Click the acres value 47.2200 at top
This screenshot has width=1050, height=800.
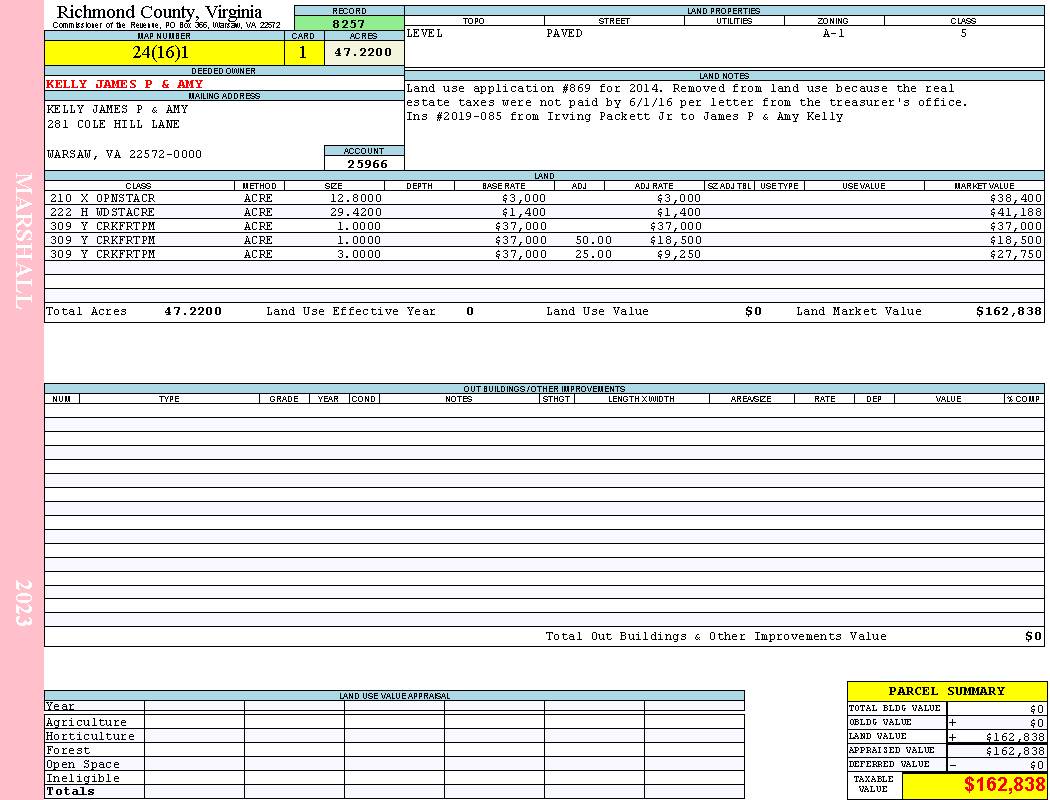(x=363, y=52)
